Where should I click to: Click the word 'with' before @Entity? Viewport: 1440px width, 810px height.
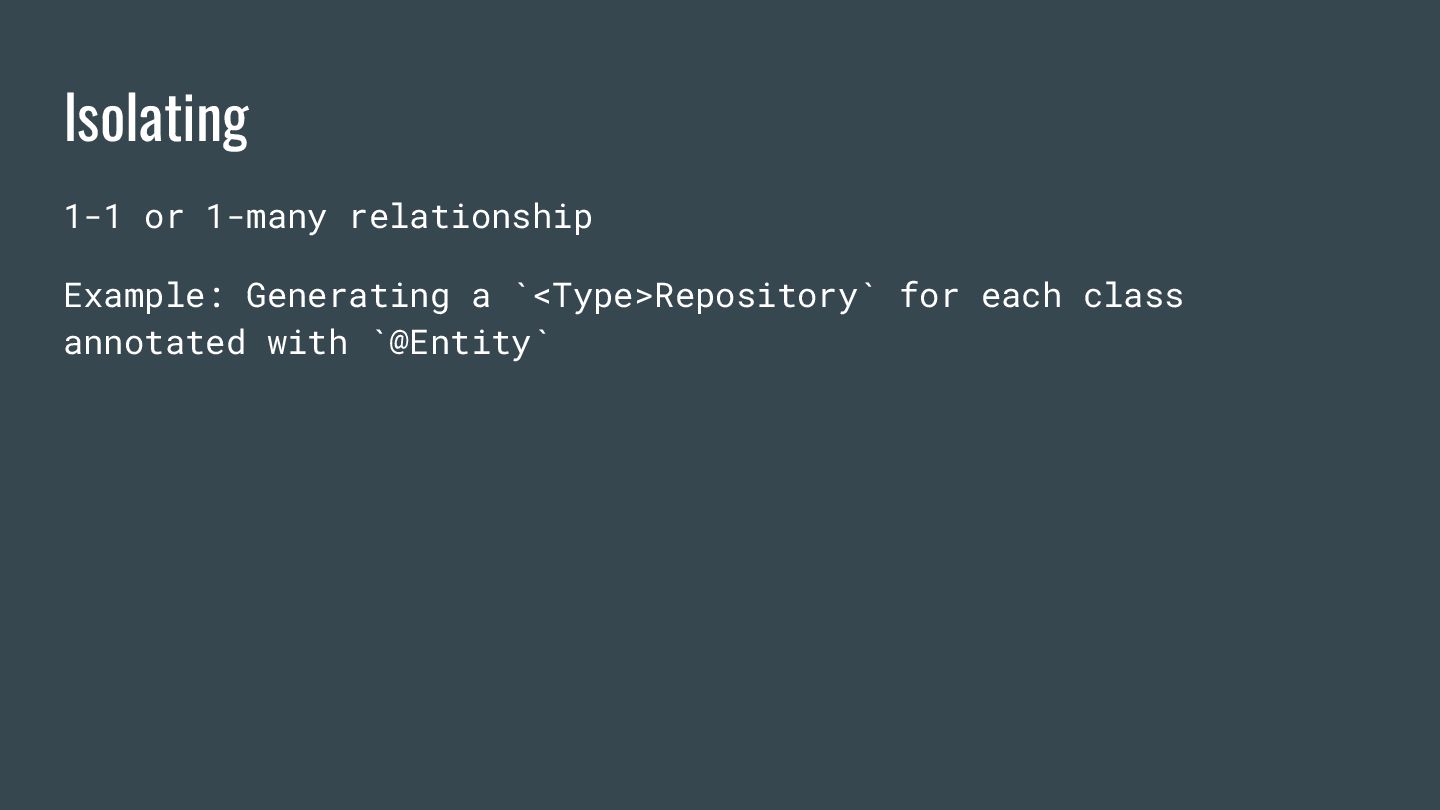pyautogui.click(x=307, y=343)
